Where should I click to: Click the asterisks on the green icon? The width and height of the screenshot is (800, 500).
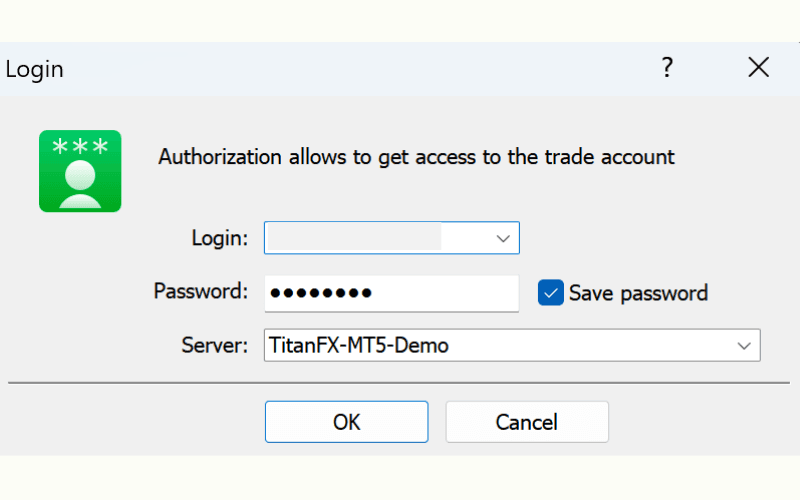pos(80,146)
